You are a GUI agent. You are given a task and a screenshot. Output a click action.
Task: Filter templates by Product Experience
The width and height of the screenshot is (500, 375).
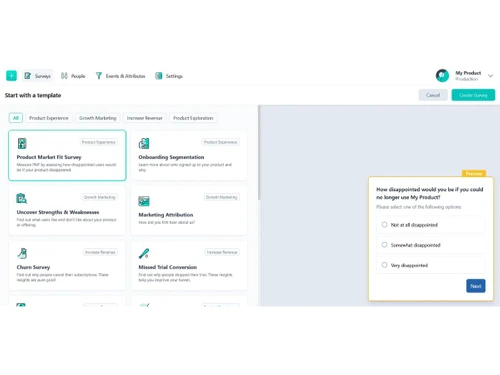(49, 118)
